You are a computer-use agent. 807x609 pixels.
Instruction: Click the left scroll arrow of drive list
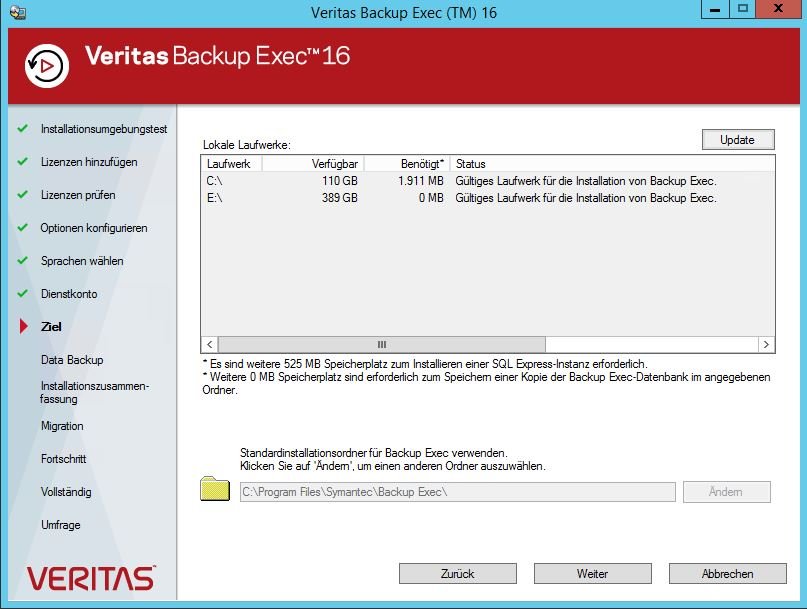point(209,344)
